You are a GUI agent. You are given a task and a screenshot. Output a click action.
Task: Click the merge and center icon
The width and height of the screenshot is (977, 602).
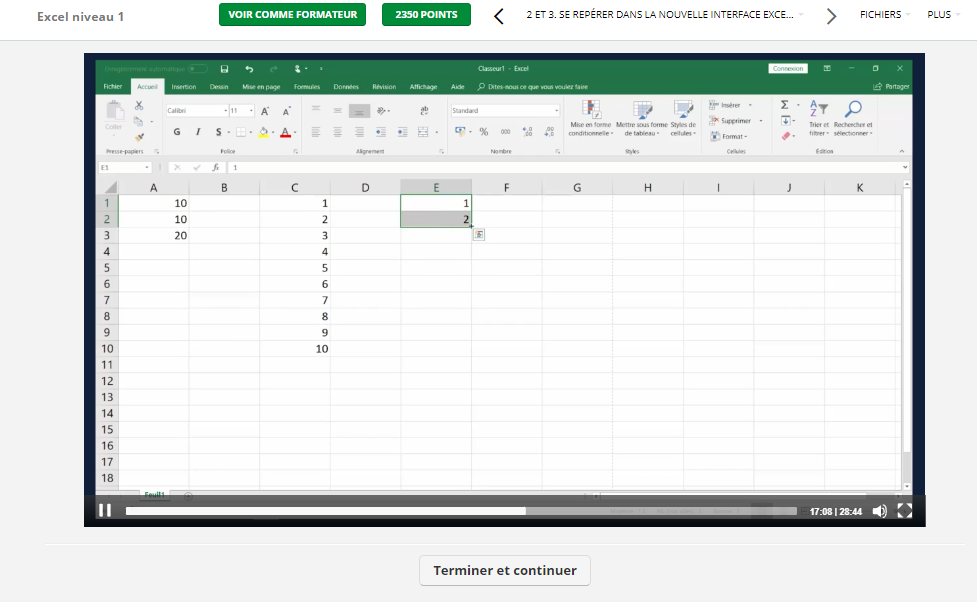click(x=424, y=131)
